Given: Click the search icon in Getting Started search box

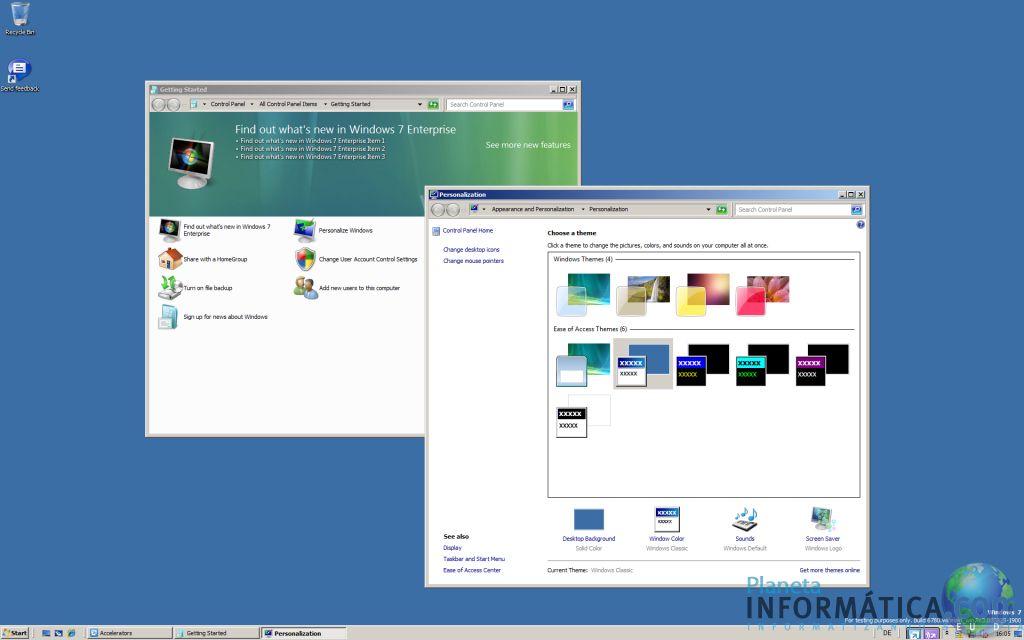Looking at the screenshot, I should (568, 104).
